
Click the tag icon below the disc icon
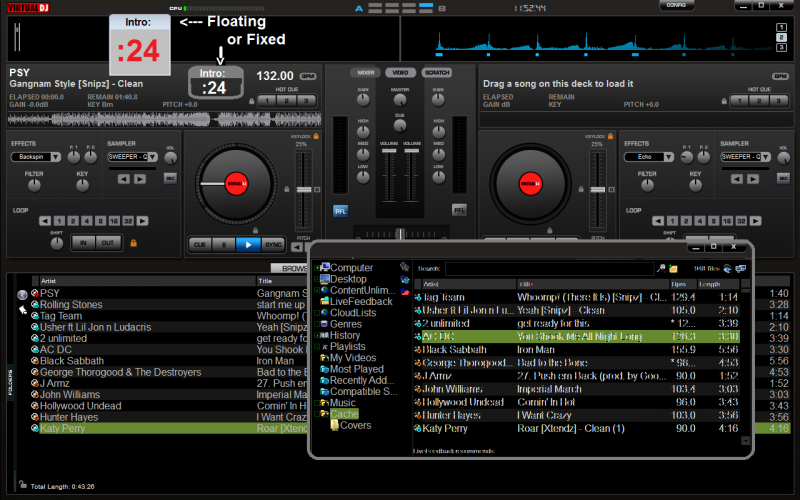tap(23, 309)
